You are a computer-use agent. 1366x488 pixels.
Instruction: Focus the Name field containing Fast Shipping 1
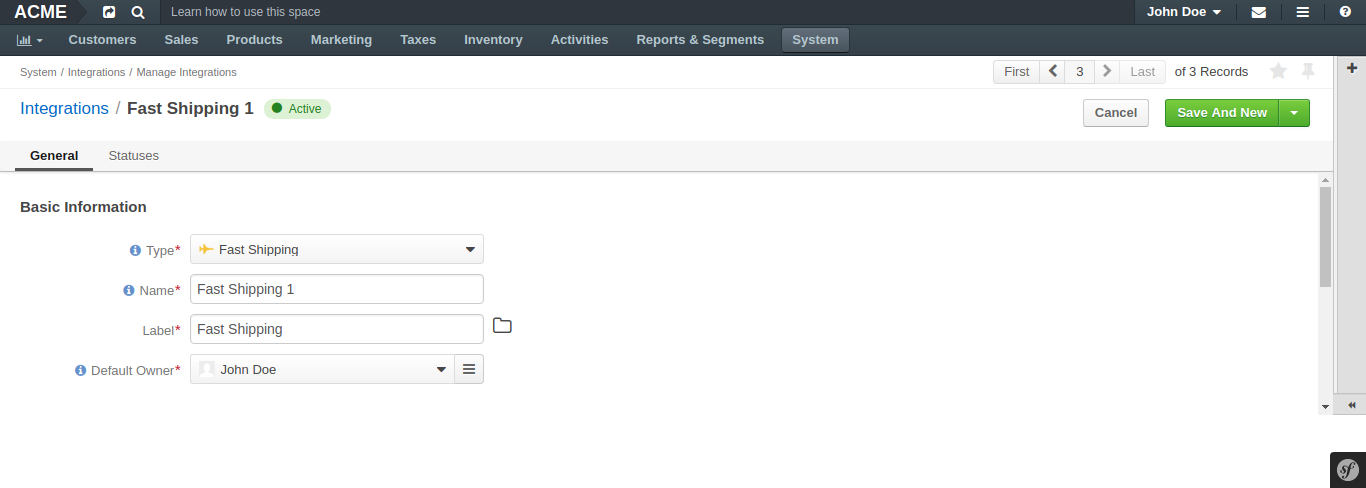pos(337,289)
